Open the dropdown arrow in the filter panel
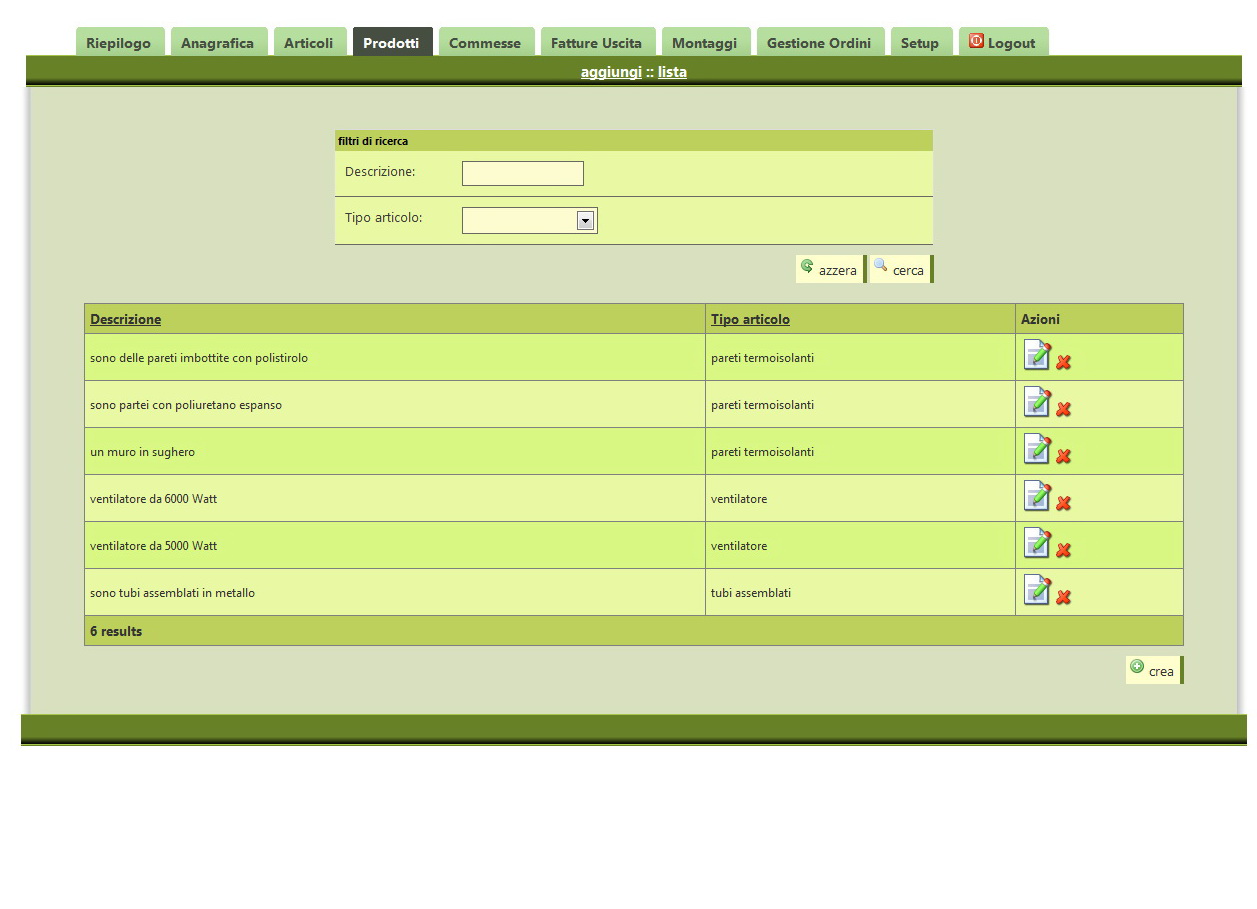This screenshot has height=909, width=1257. click(586, 220)
